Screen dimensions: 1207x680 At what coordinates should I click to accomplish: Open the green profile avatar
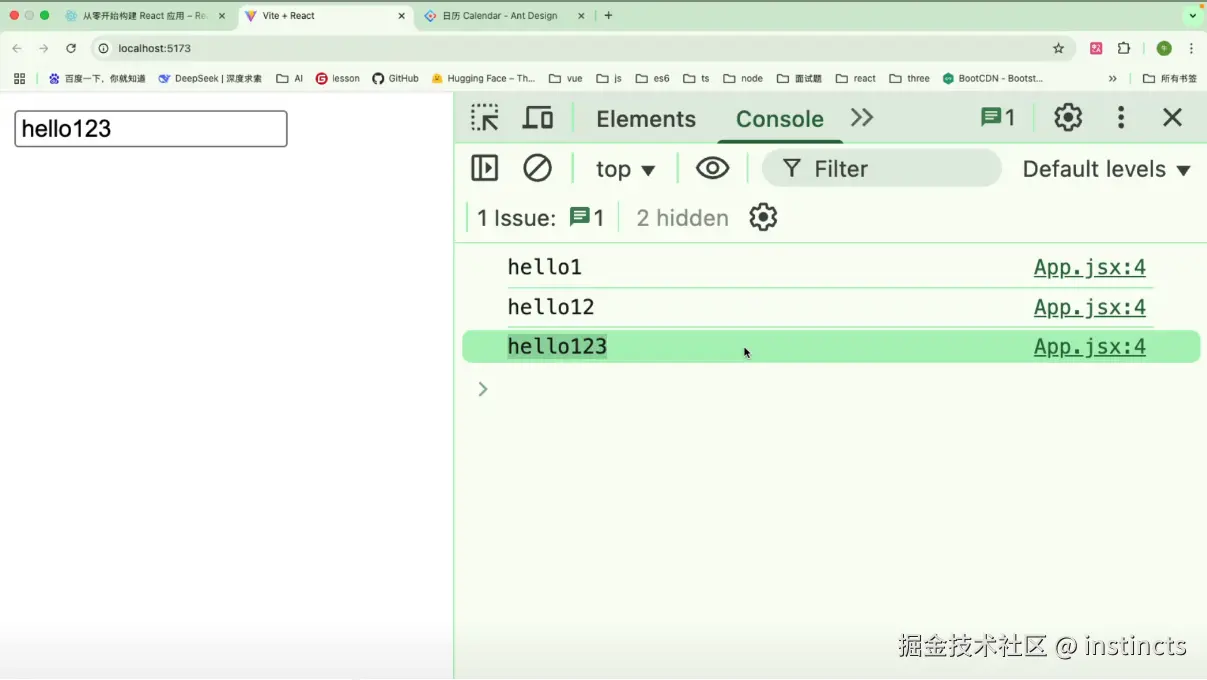[1164, 48]
